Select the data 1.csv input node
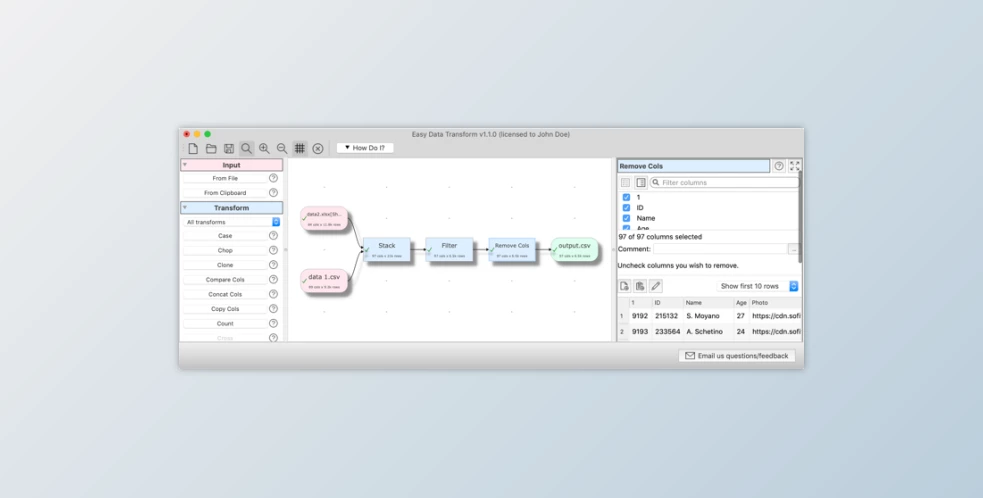983x498 pixels. tap(324, 280)
